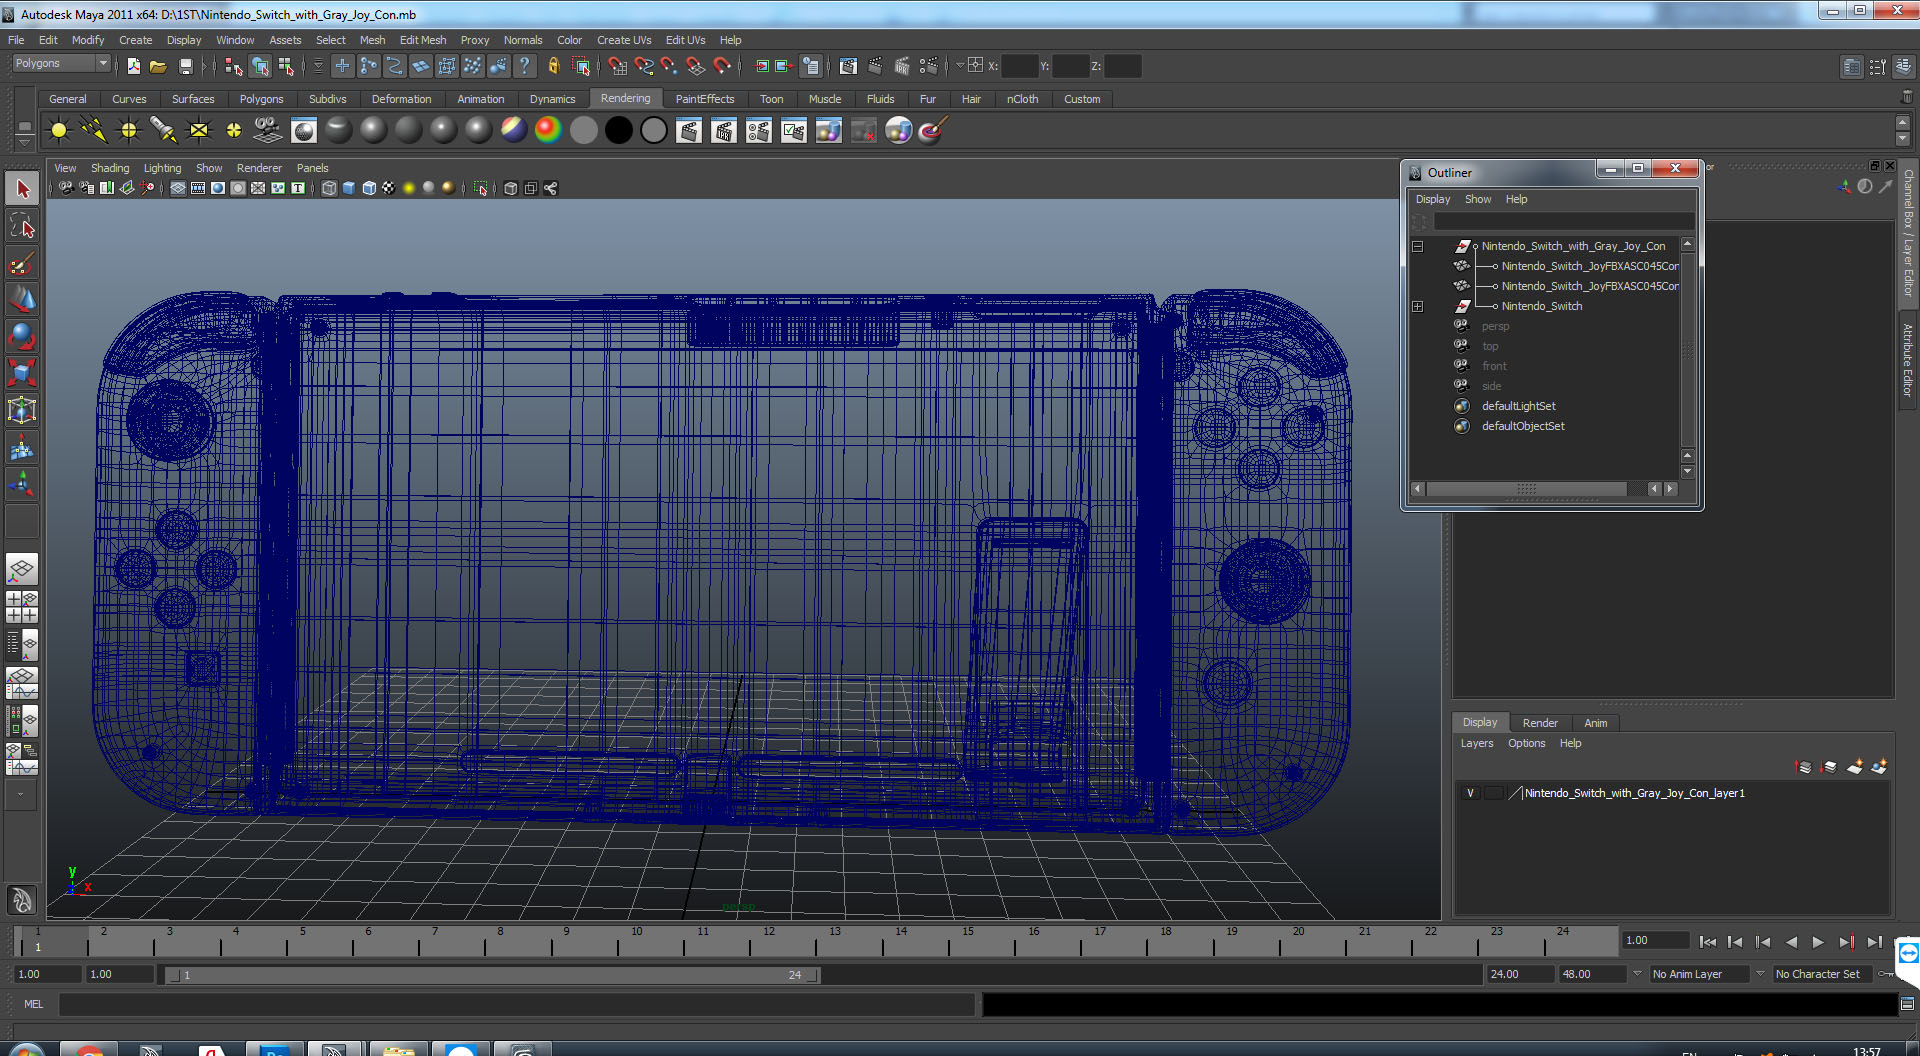This screenshot has width=1920, height=1056.
Task: Click the MEL command line label
Action: click(34, 1004)
